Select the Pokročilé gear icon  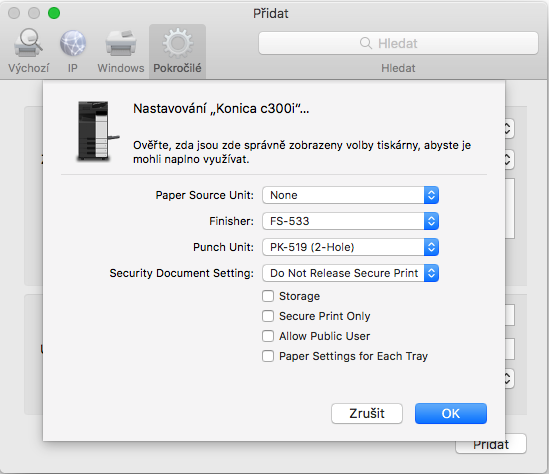click(x=178, y=43)
